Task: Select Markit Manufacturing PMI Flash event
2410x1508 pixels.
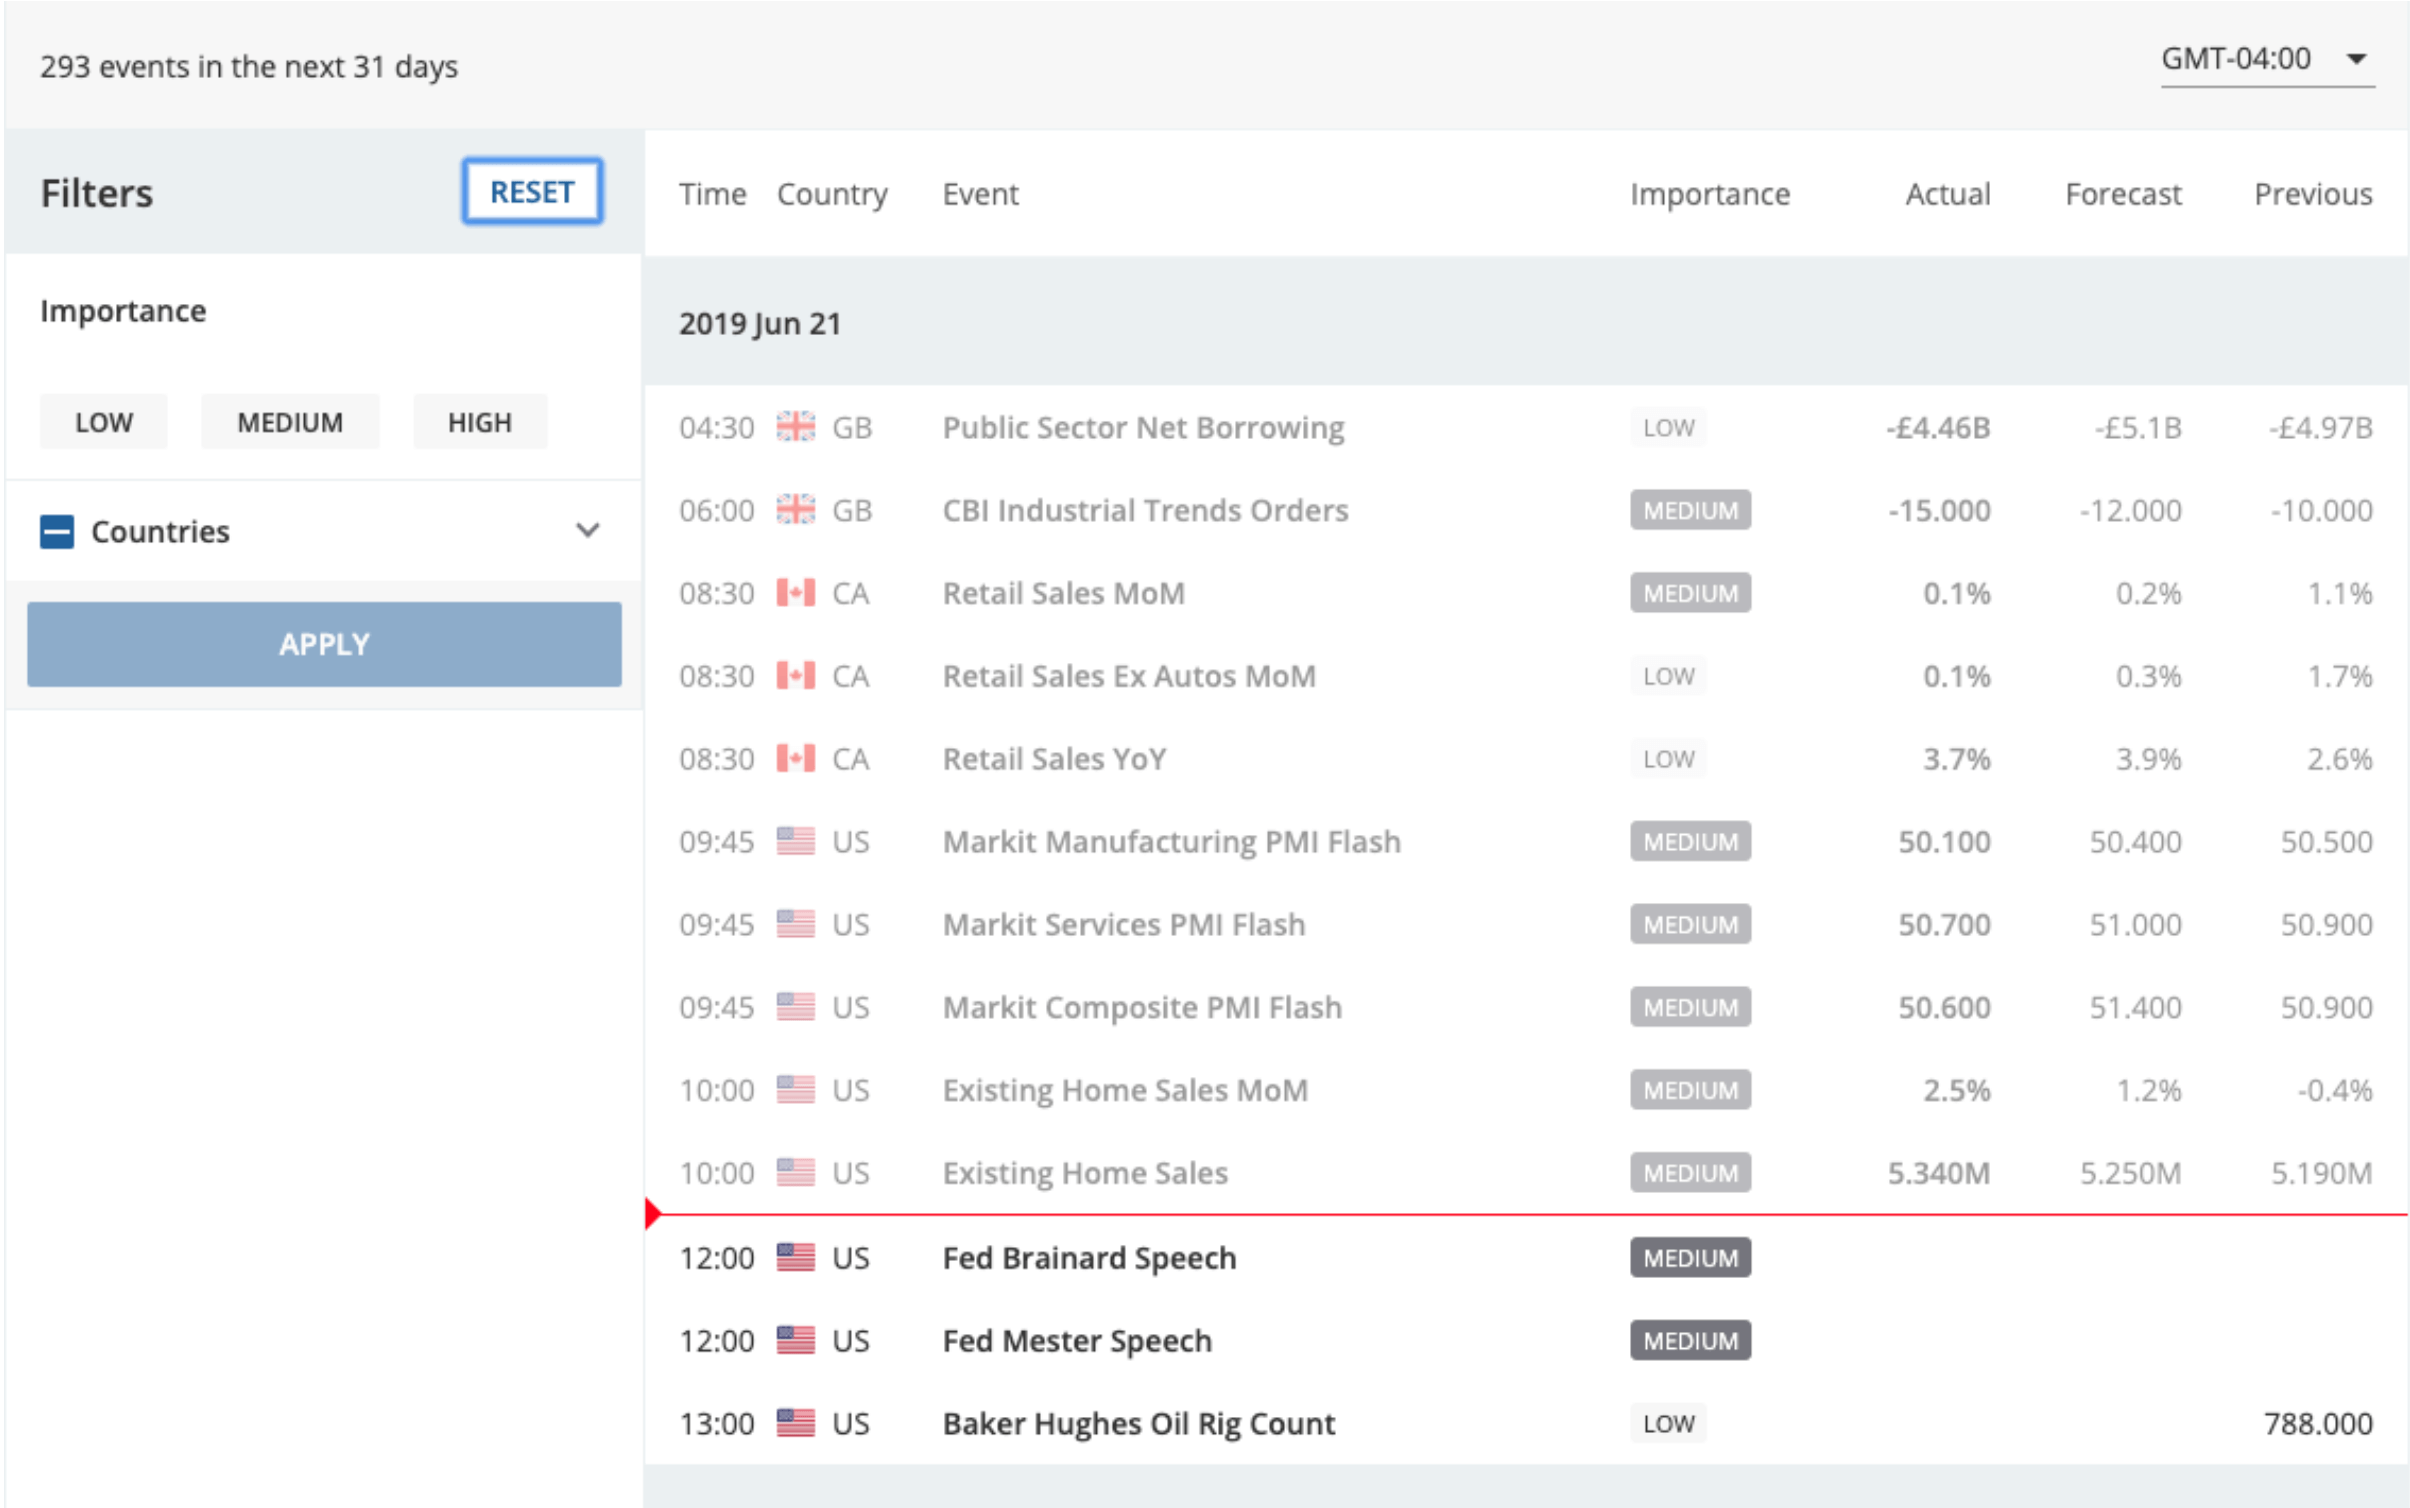Action: (1171, 841)
